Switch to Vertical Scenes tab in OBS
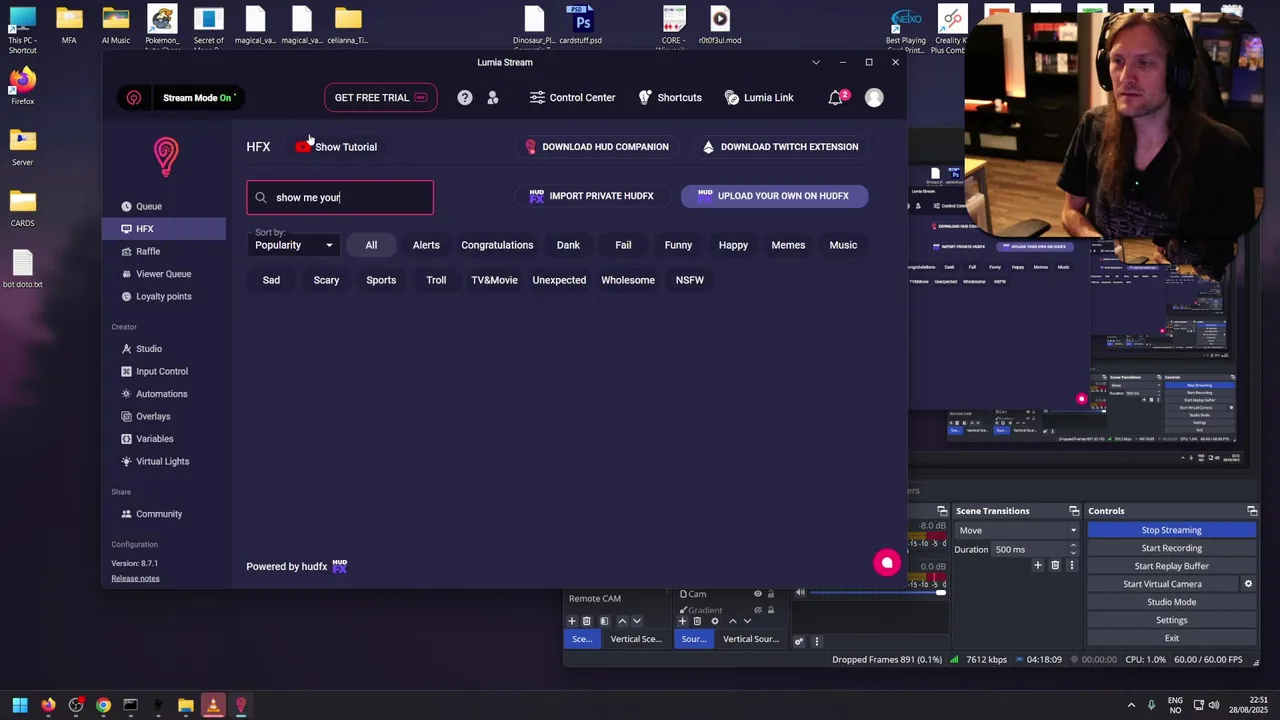1280x720 pixels. [636, 639]
